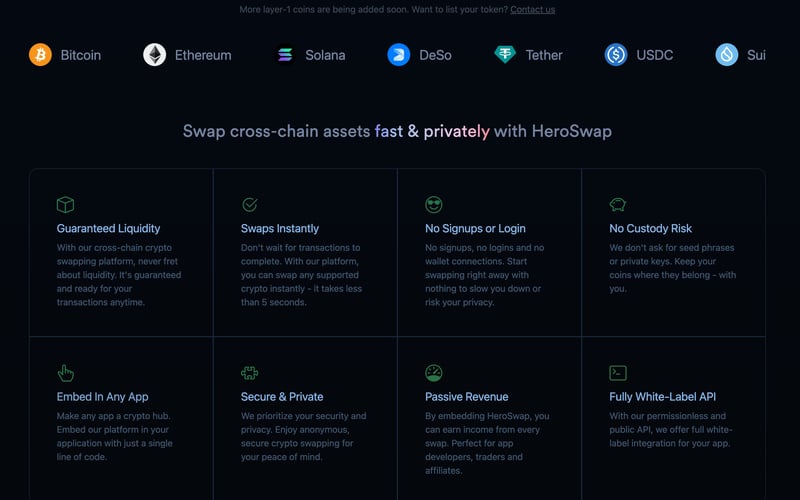The image size is (800, 500).
Task: Click the Secure & Private heading
Action: click(x=282, y=397)
